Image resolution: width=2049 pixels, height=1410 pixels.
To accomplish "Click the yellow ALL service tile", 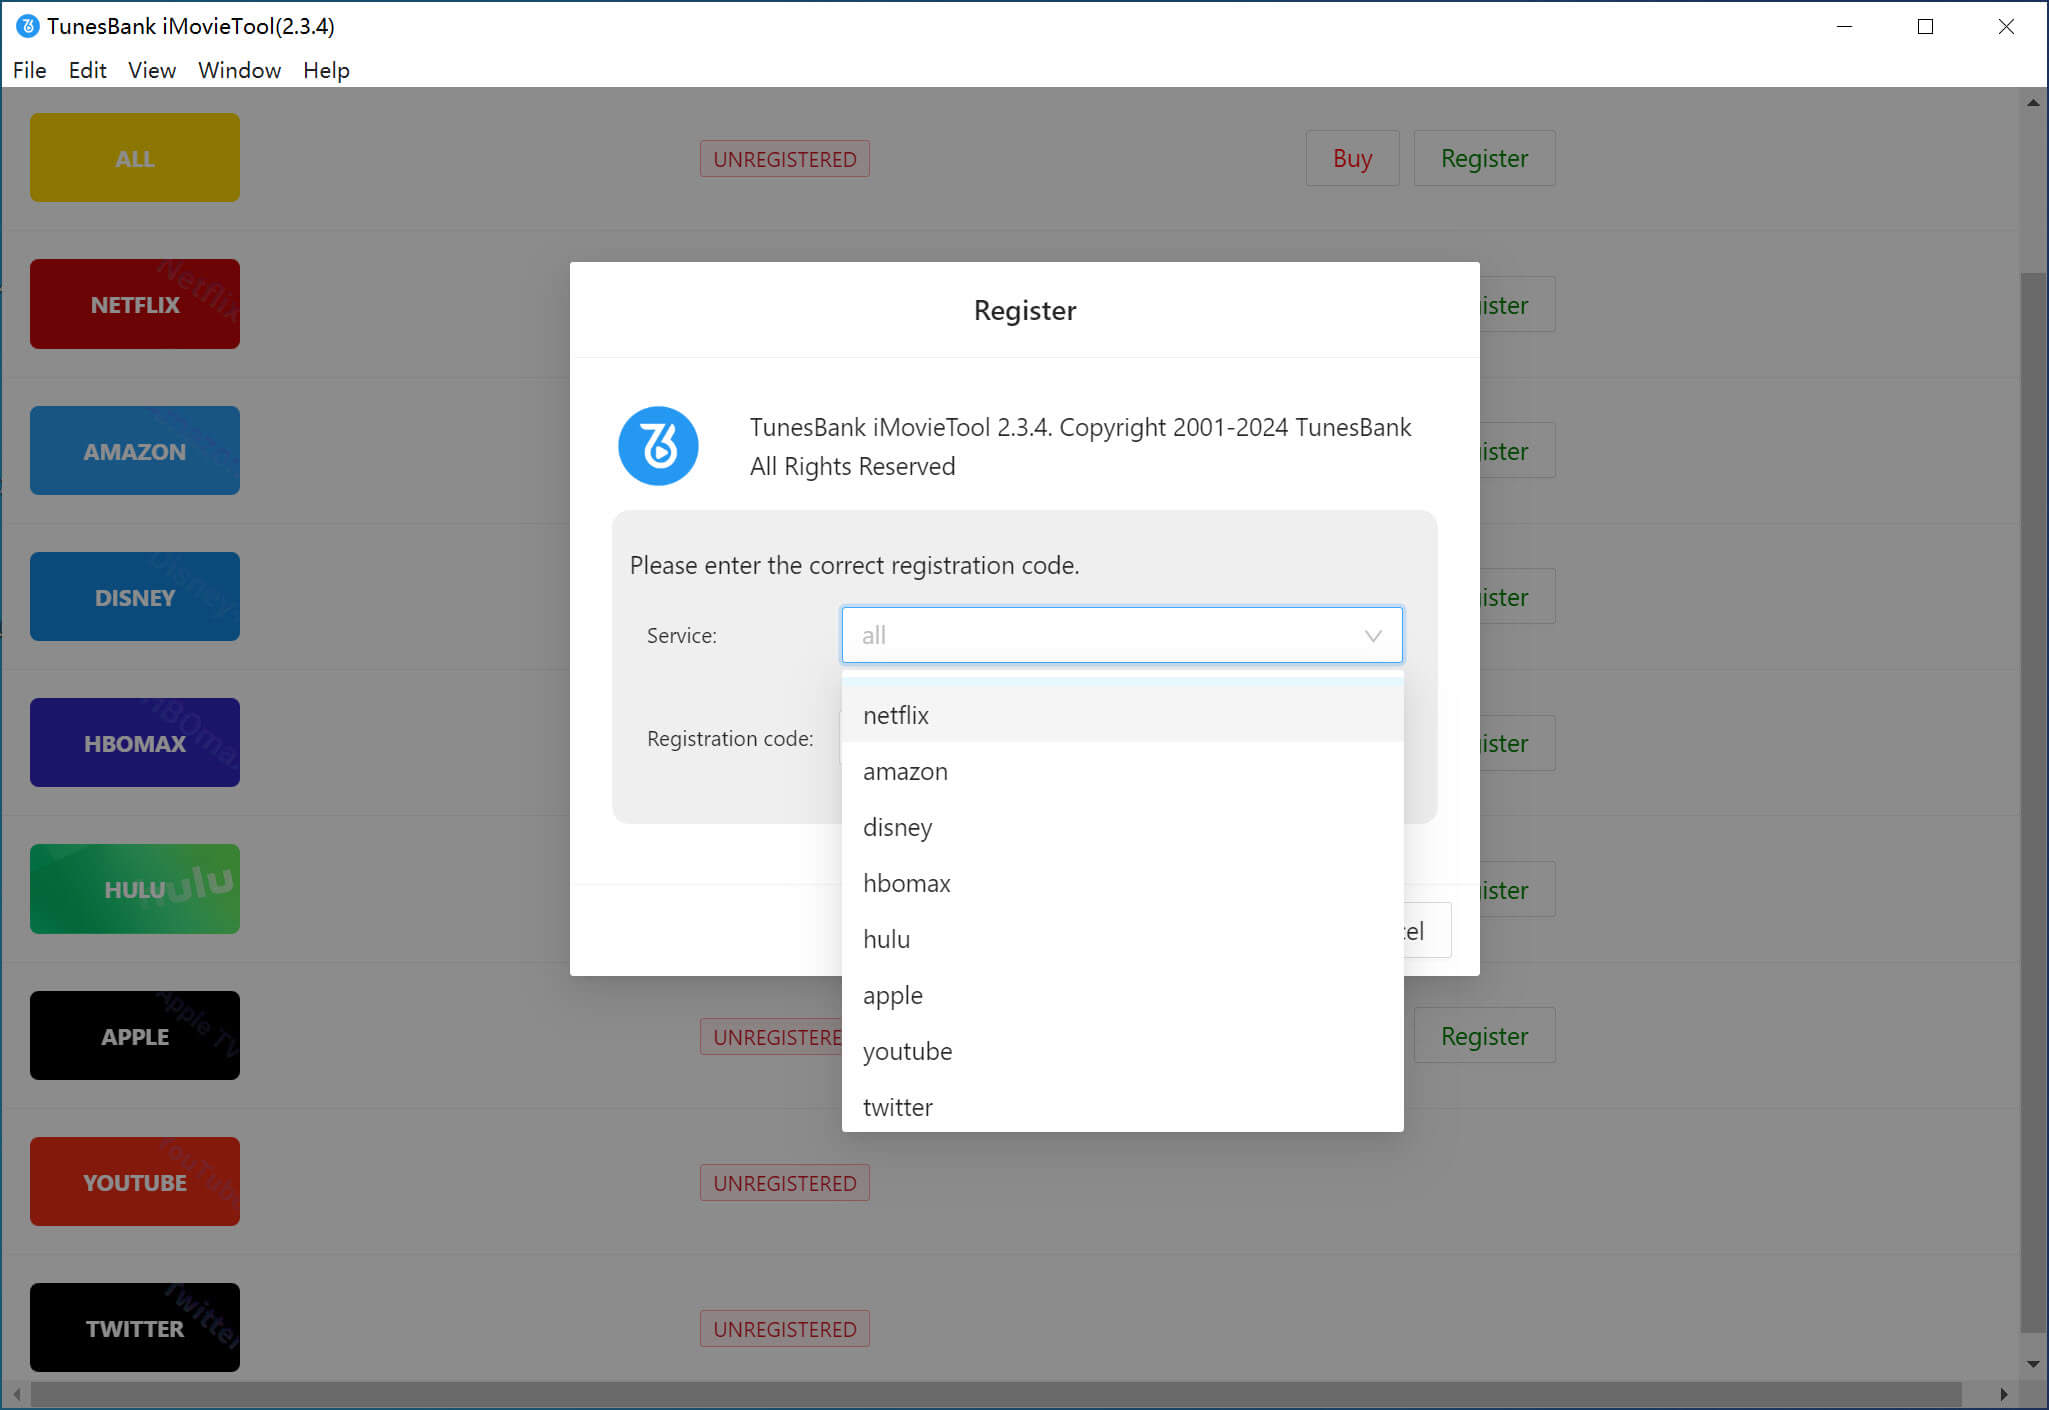I will click(135, 158).
